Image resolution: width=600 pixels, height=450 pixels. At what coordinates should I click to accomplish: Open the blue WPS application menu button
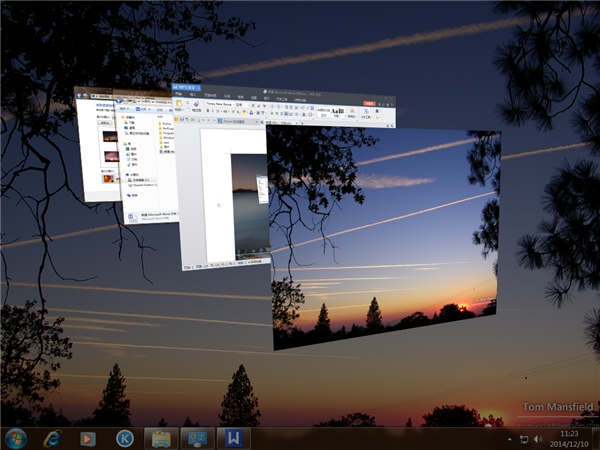point(186,88)
